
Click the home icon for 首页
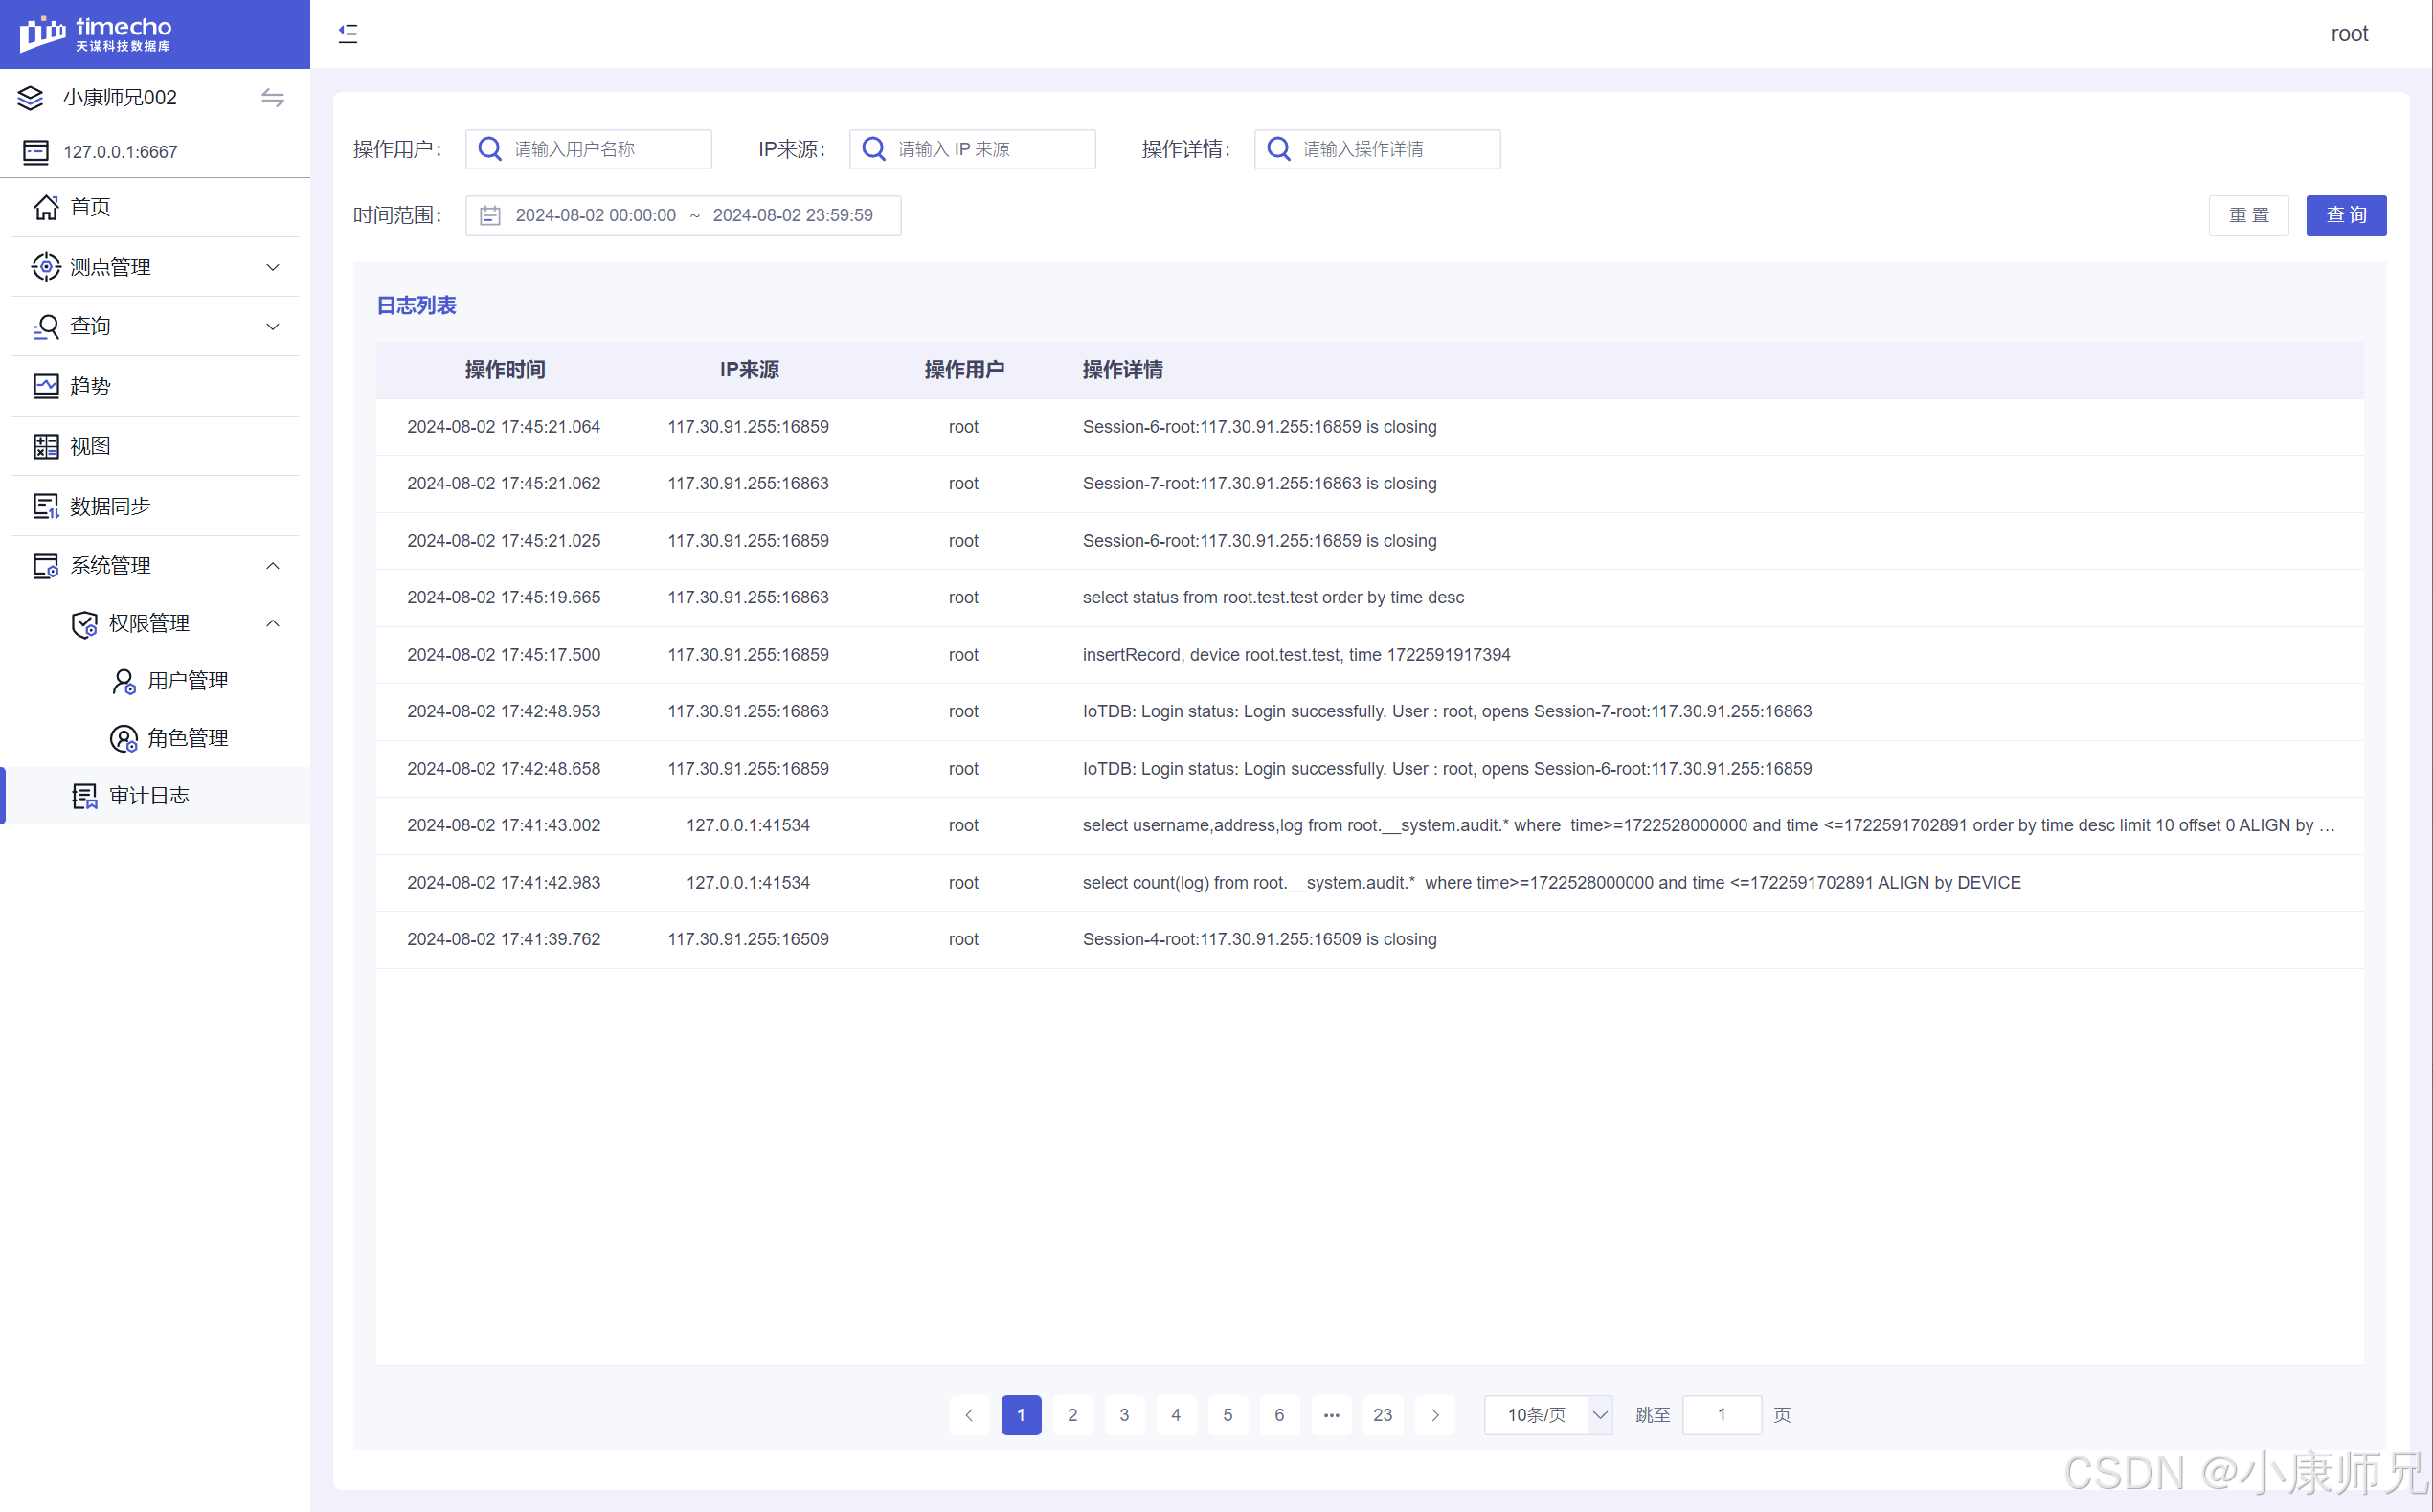46,207
